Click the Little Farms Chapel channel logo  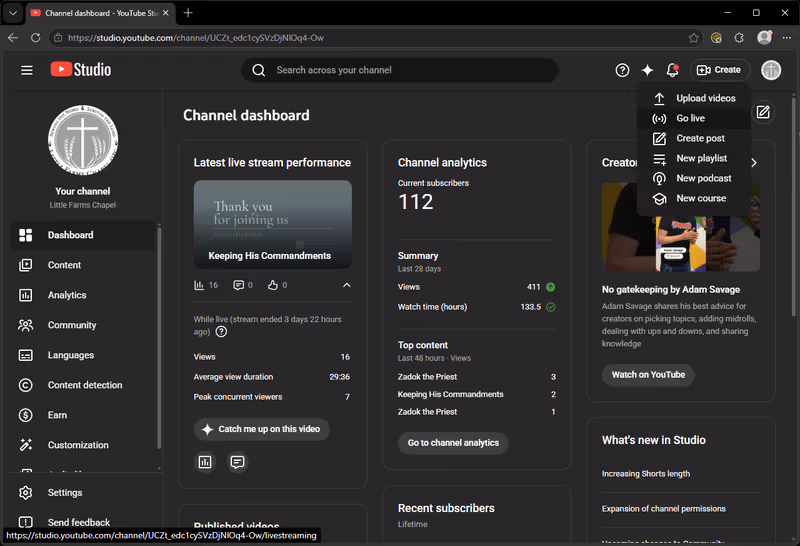83,140
